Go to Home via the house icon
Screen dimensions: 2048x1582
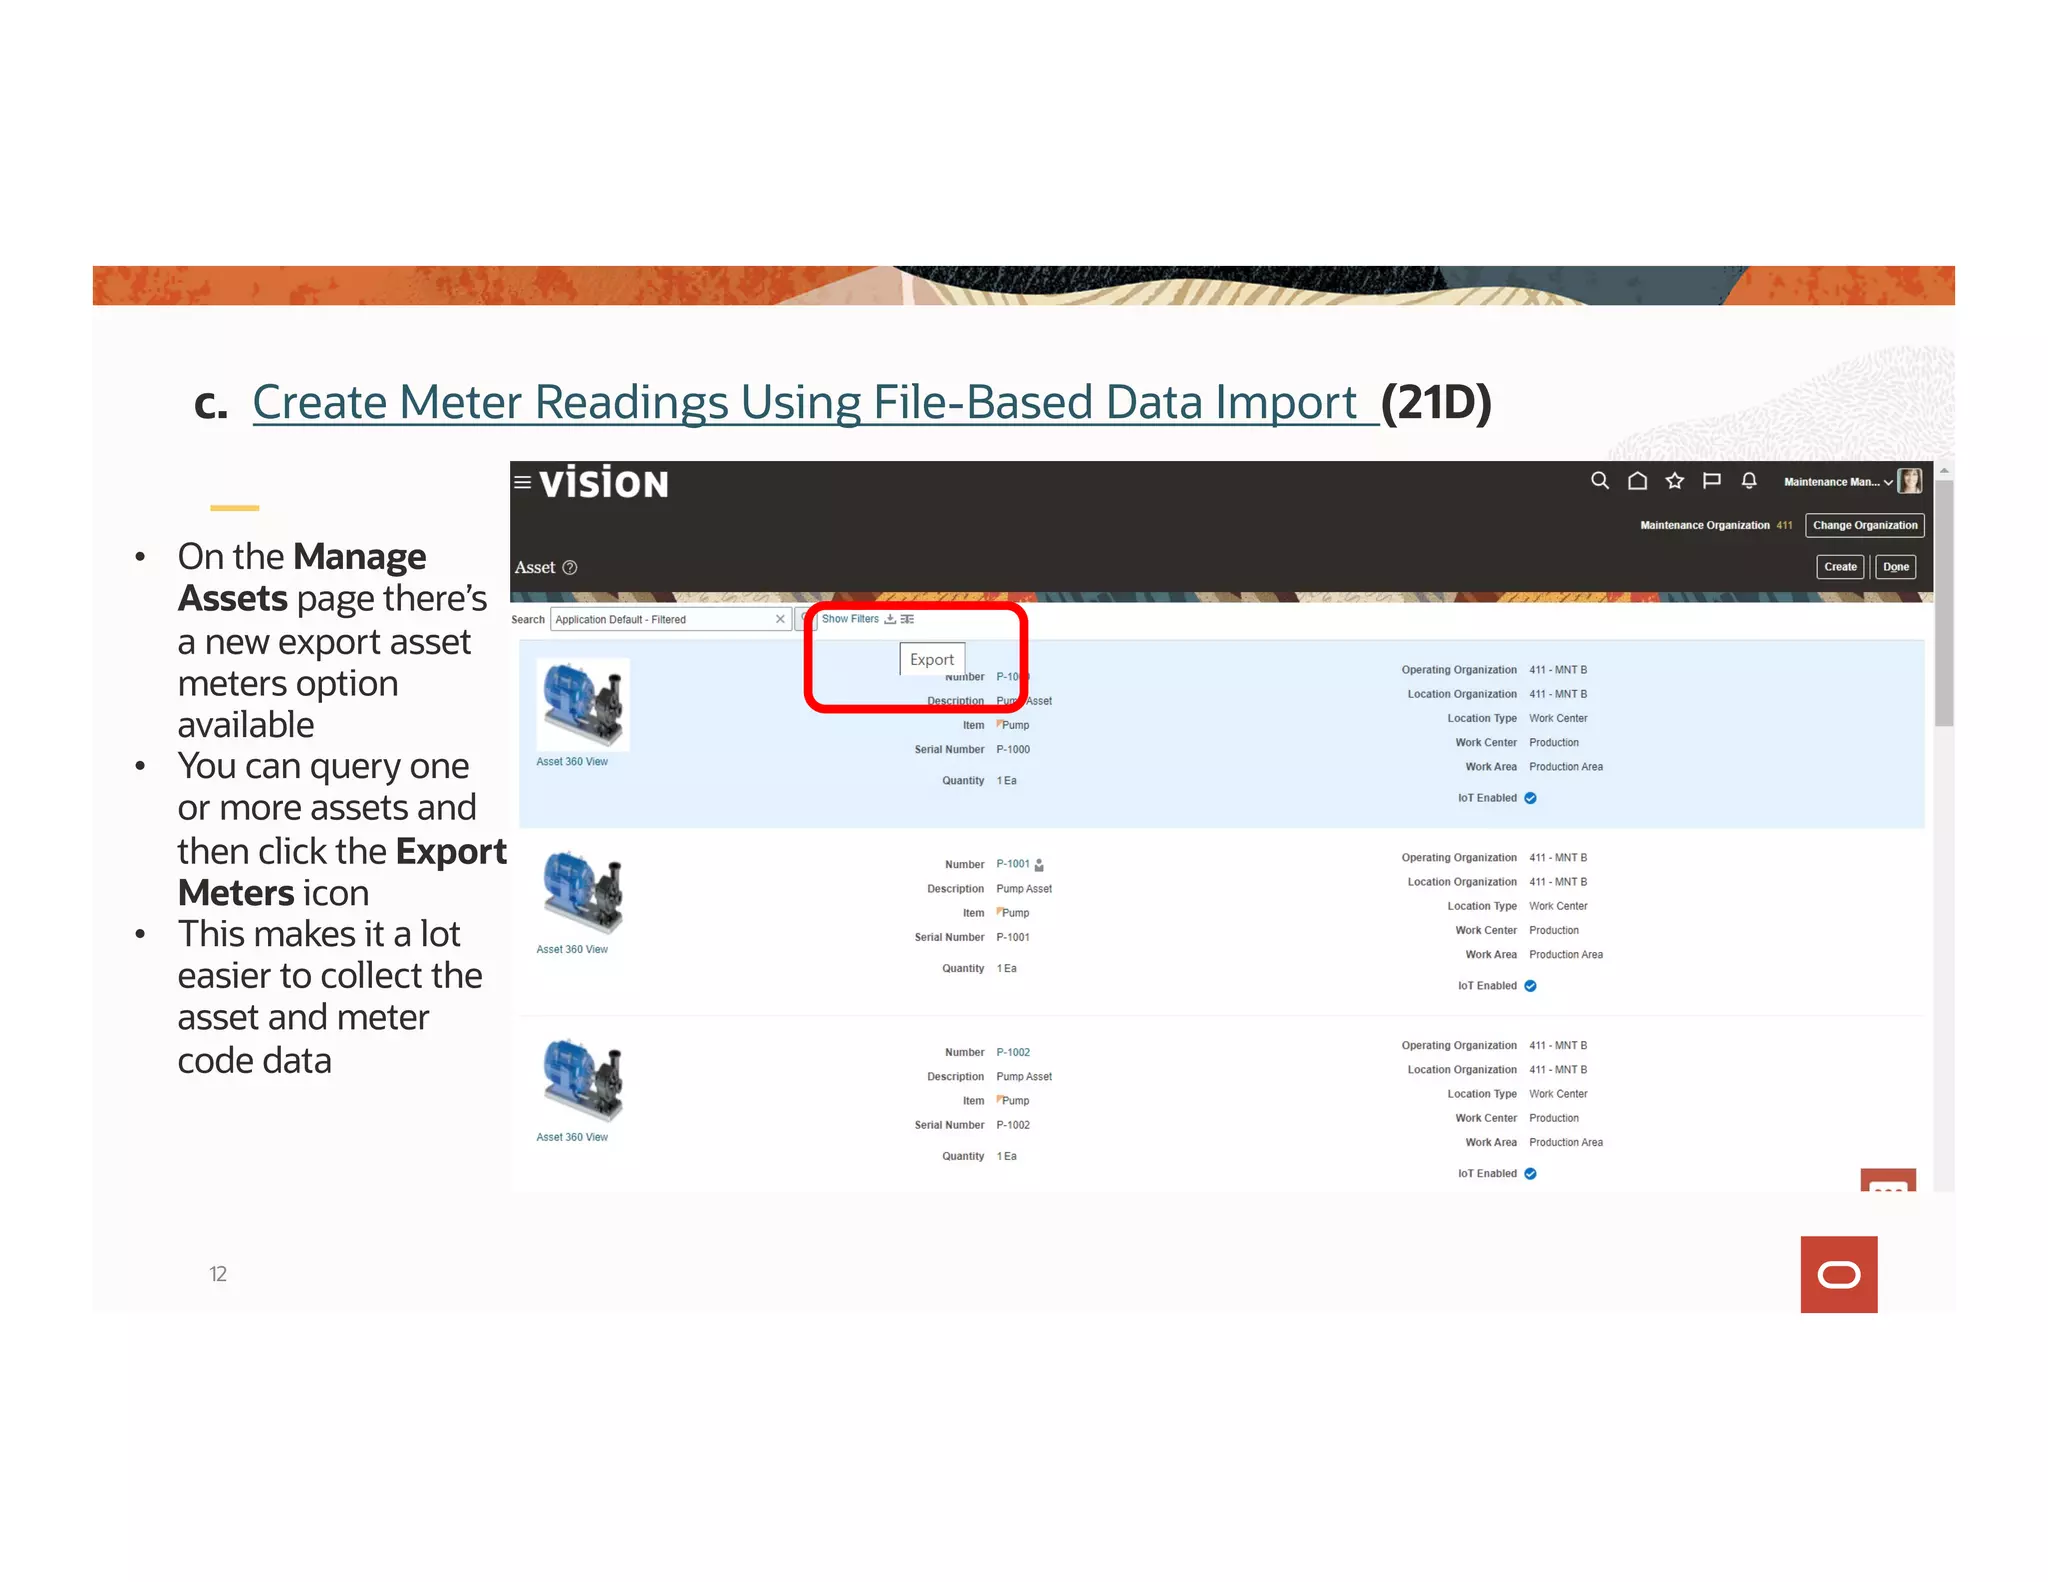pos(1637,481)
